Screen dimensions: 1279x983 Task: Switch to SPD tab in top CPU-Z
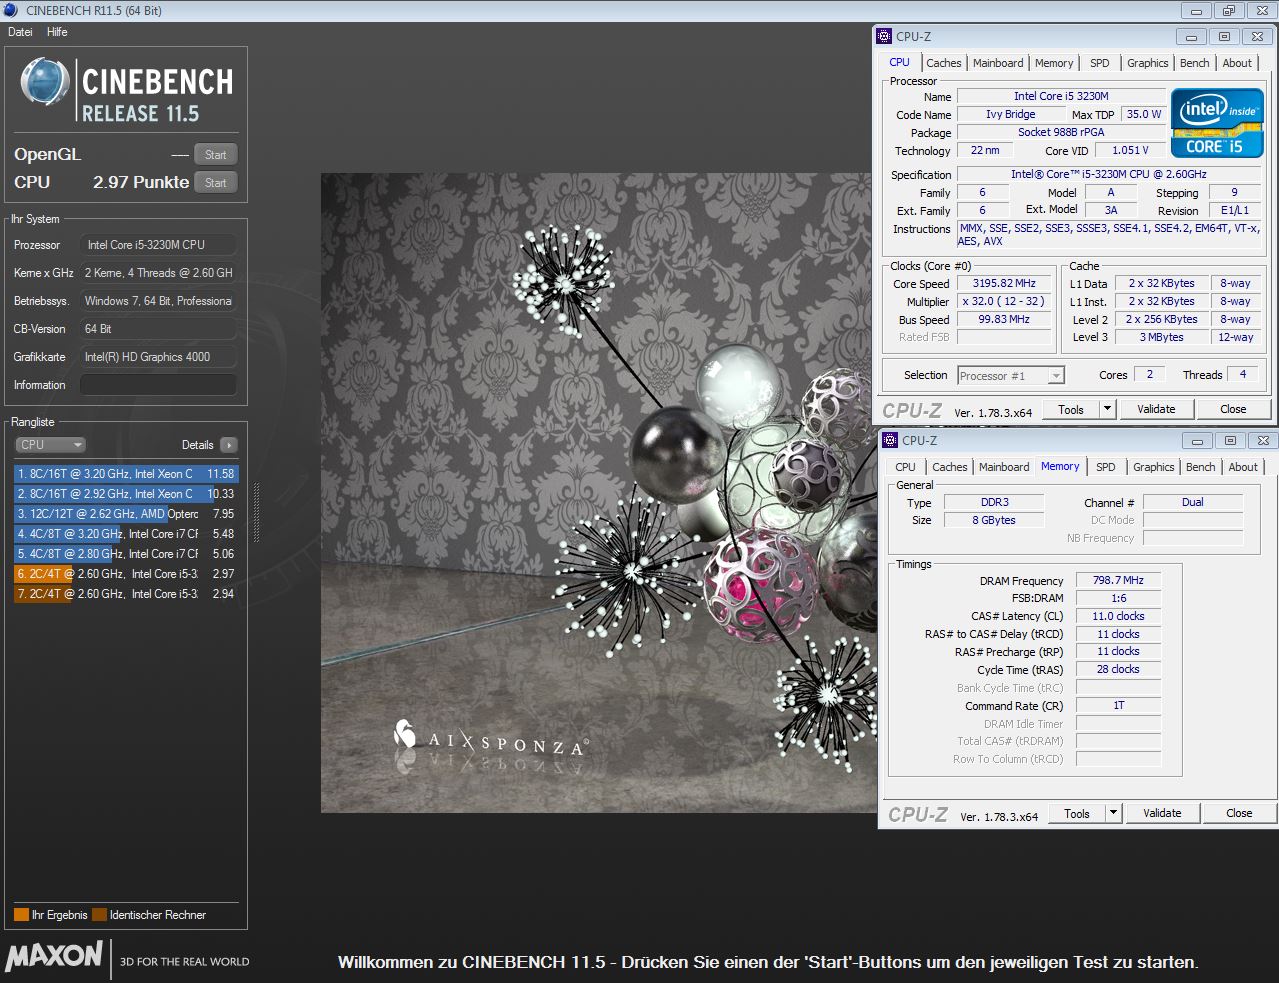(1100, 63)
